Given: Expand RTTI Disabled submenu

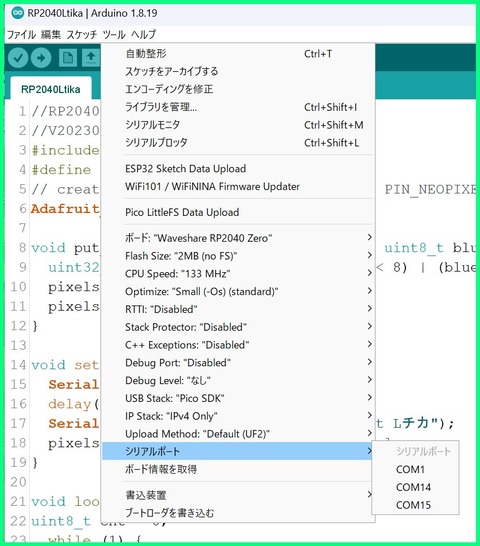Looking at the screenshot, I should pos(238,309).
